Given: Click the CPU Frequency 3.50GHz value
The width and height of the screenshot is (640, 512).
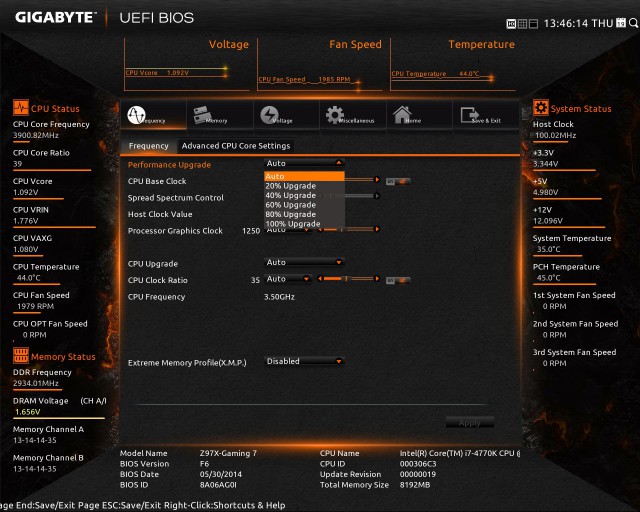Looking at the screenshot, I should point(279,297).
